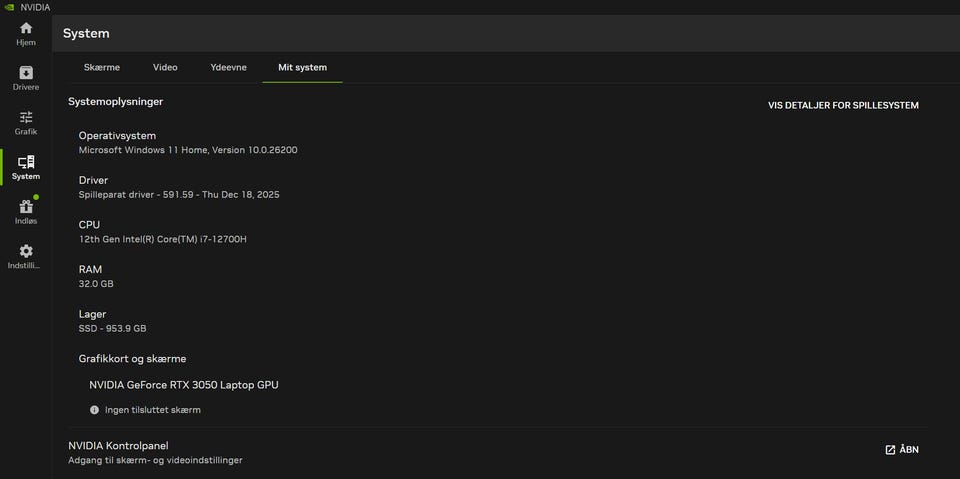Switch to the Ydeevne tab

[228, 67]
